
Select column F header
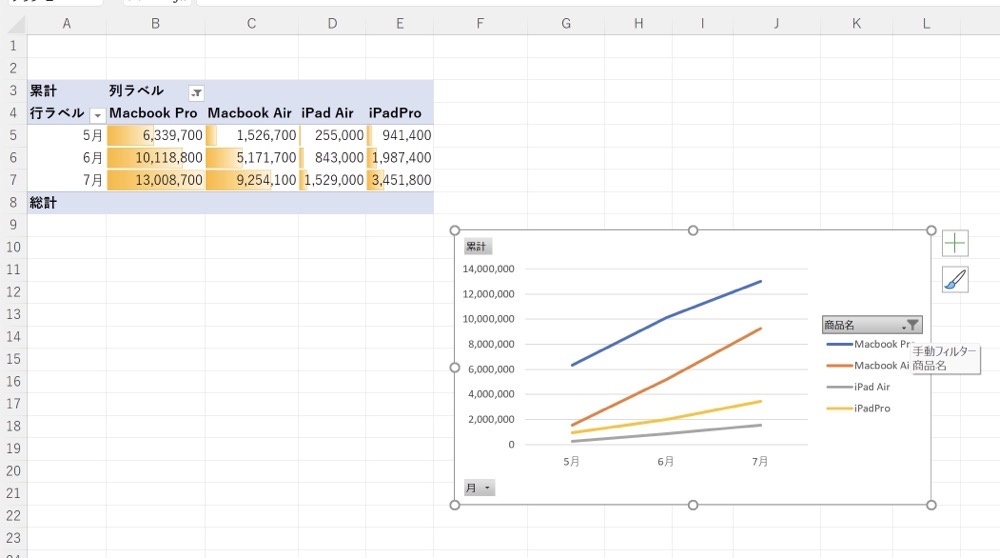(x=480, y=24)
